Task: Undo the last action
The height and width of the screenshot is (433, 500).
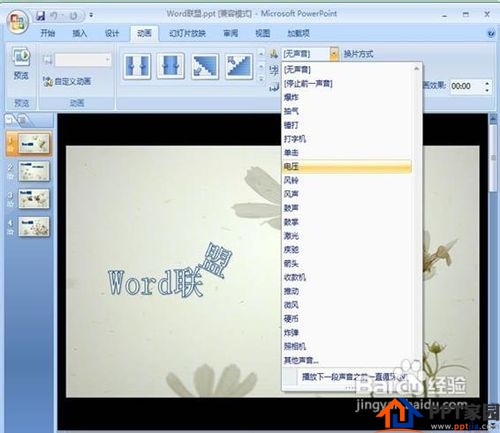Action: pos(54,15)
